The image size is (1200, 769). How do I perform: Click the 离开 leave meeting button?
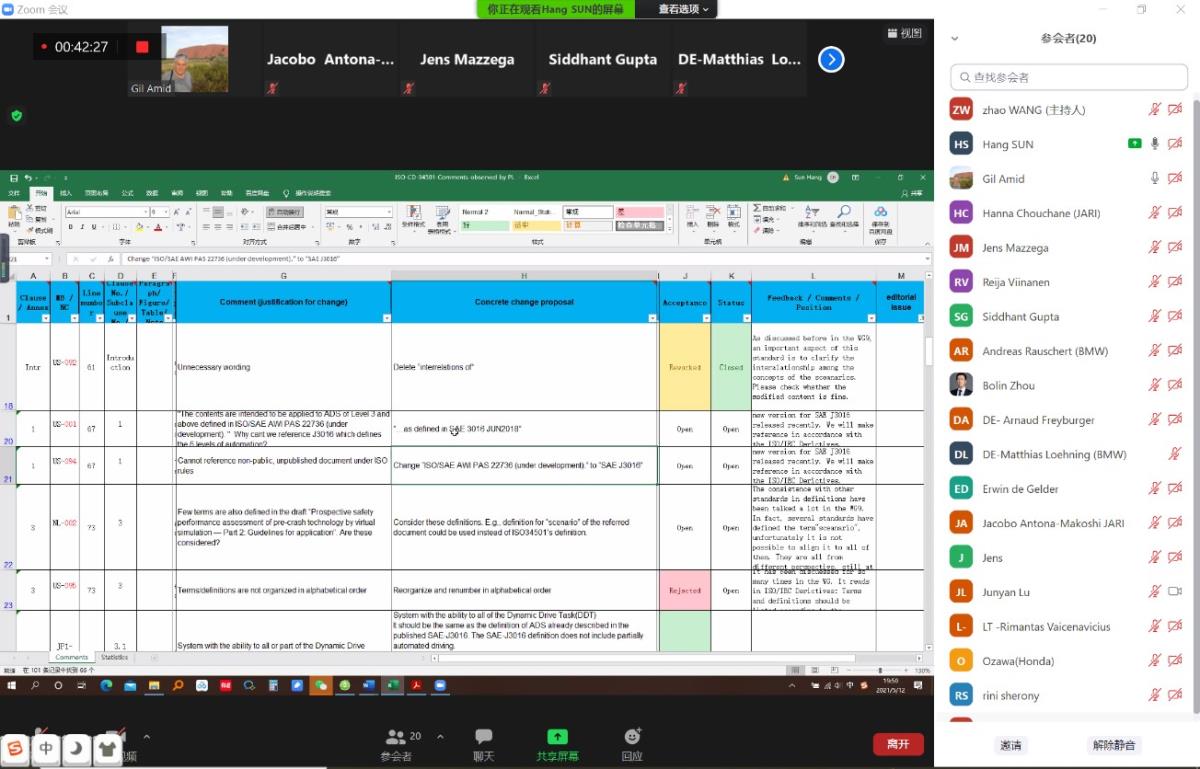tap(897, 744)
